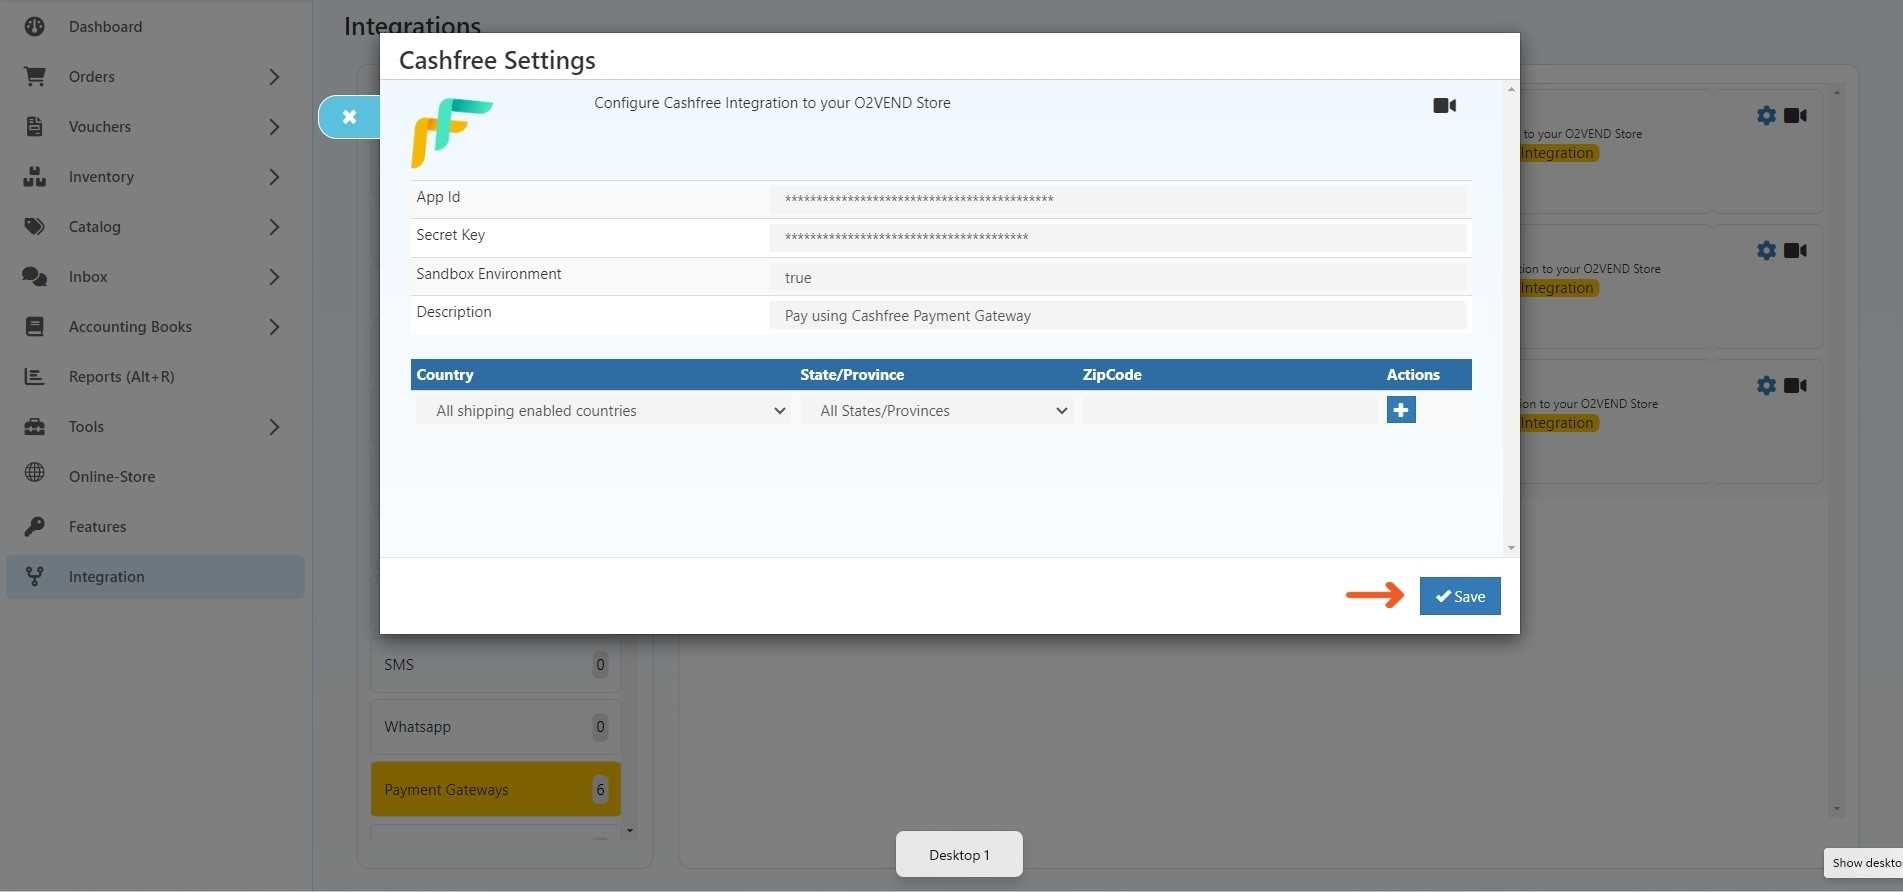Image resolution: width=1903 pixels, height=892 pixels.
Task: Click the App Id field
Action: click(x=1118, y=199)
